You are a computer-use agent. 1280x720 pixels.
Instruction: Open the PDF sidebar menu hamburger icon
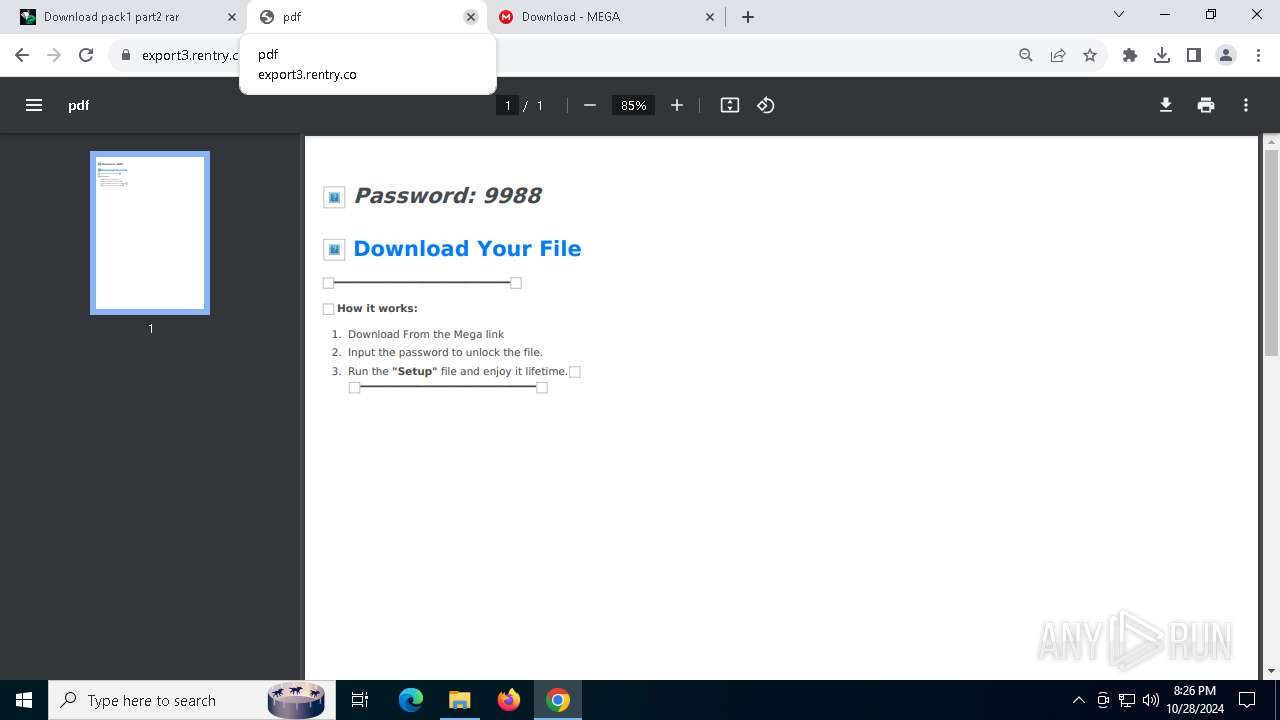point(34,105)
